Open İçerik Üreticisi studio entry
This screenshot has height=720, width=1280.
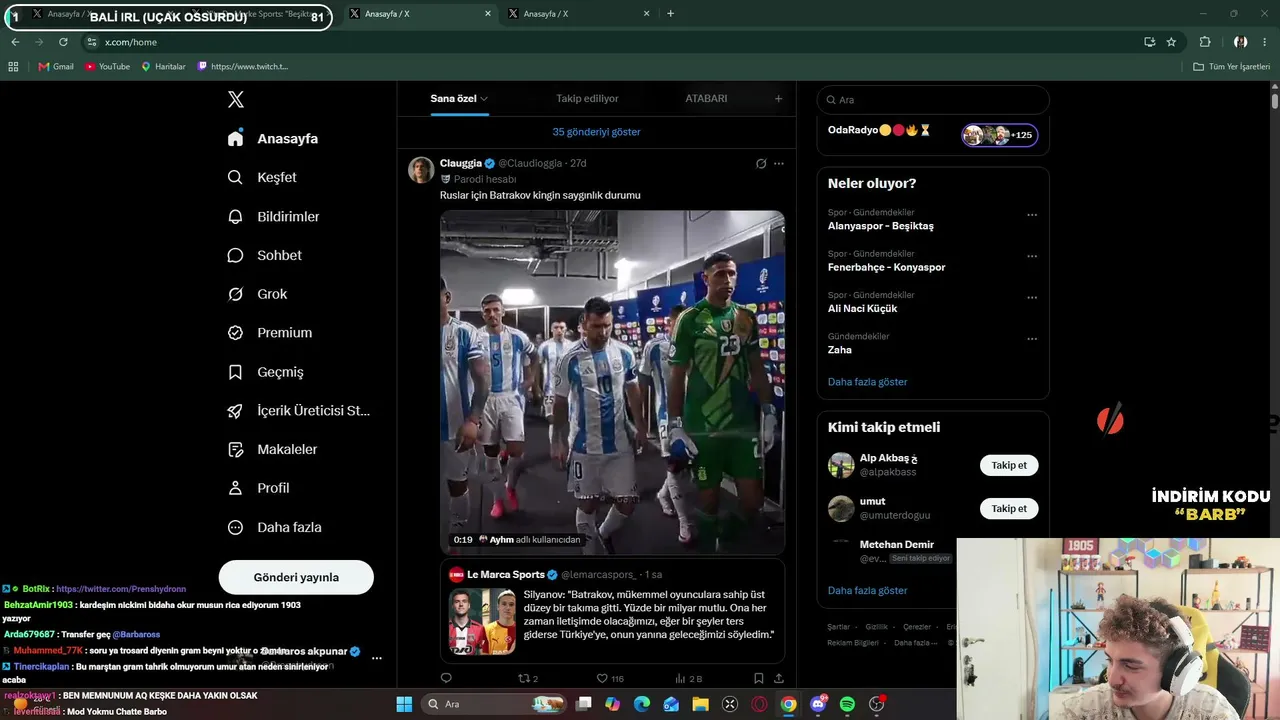(299, 411)
